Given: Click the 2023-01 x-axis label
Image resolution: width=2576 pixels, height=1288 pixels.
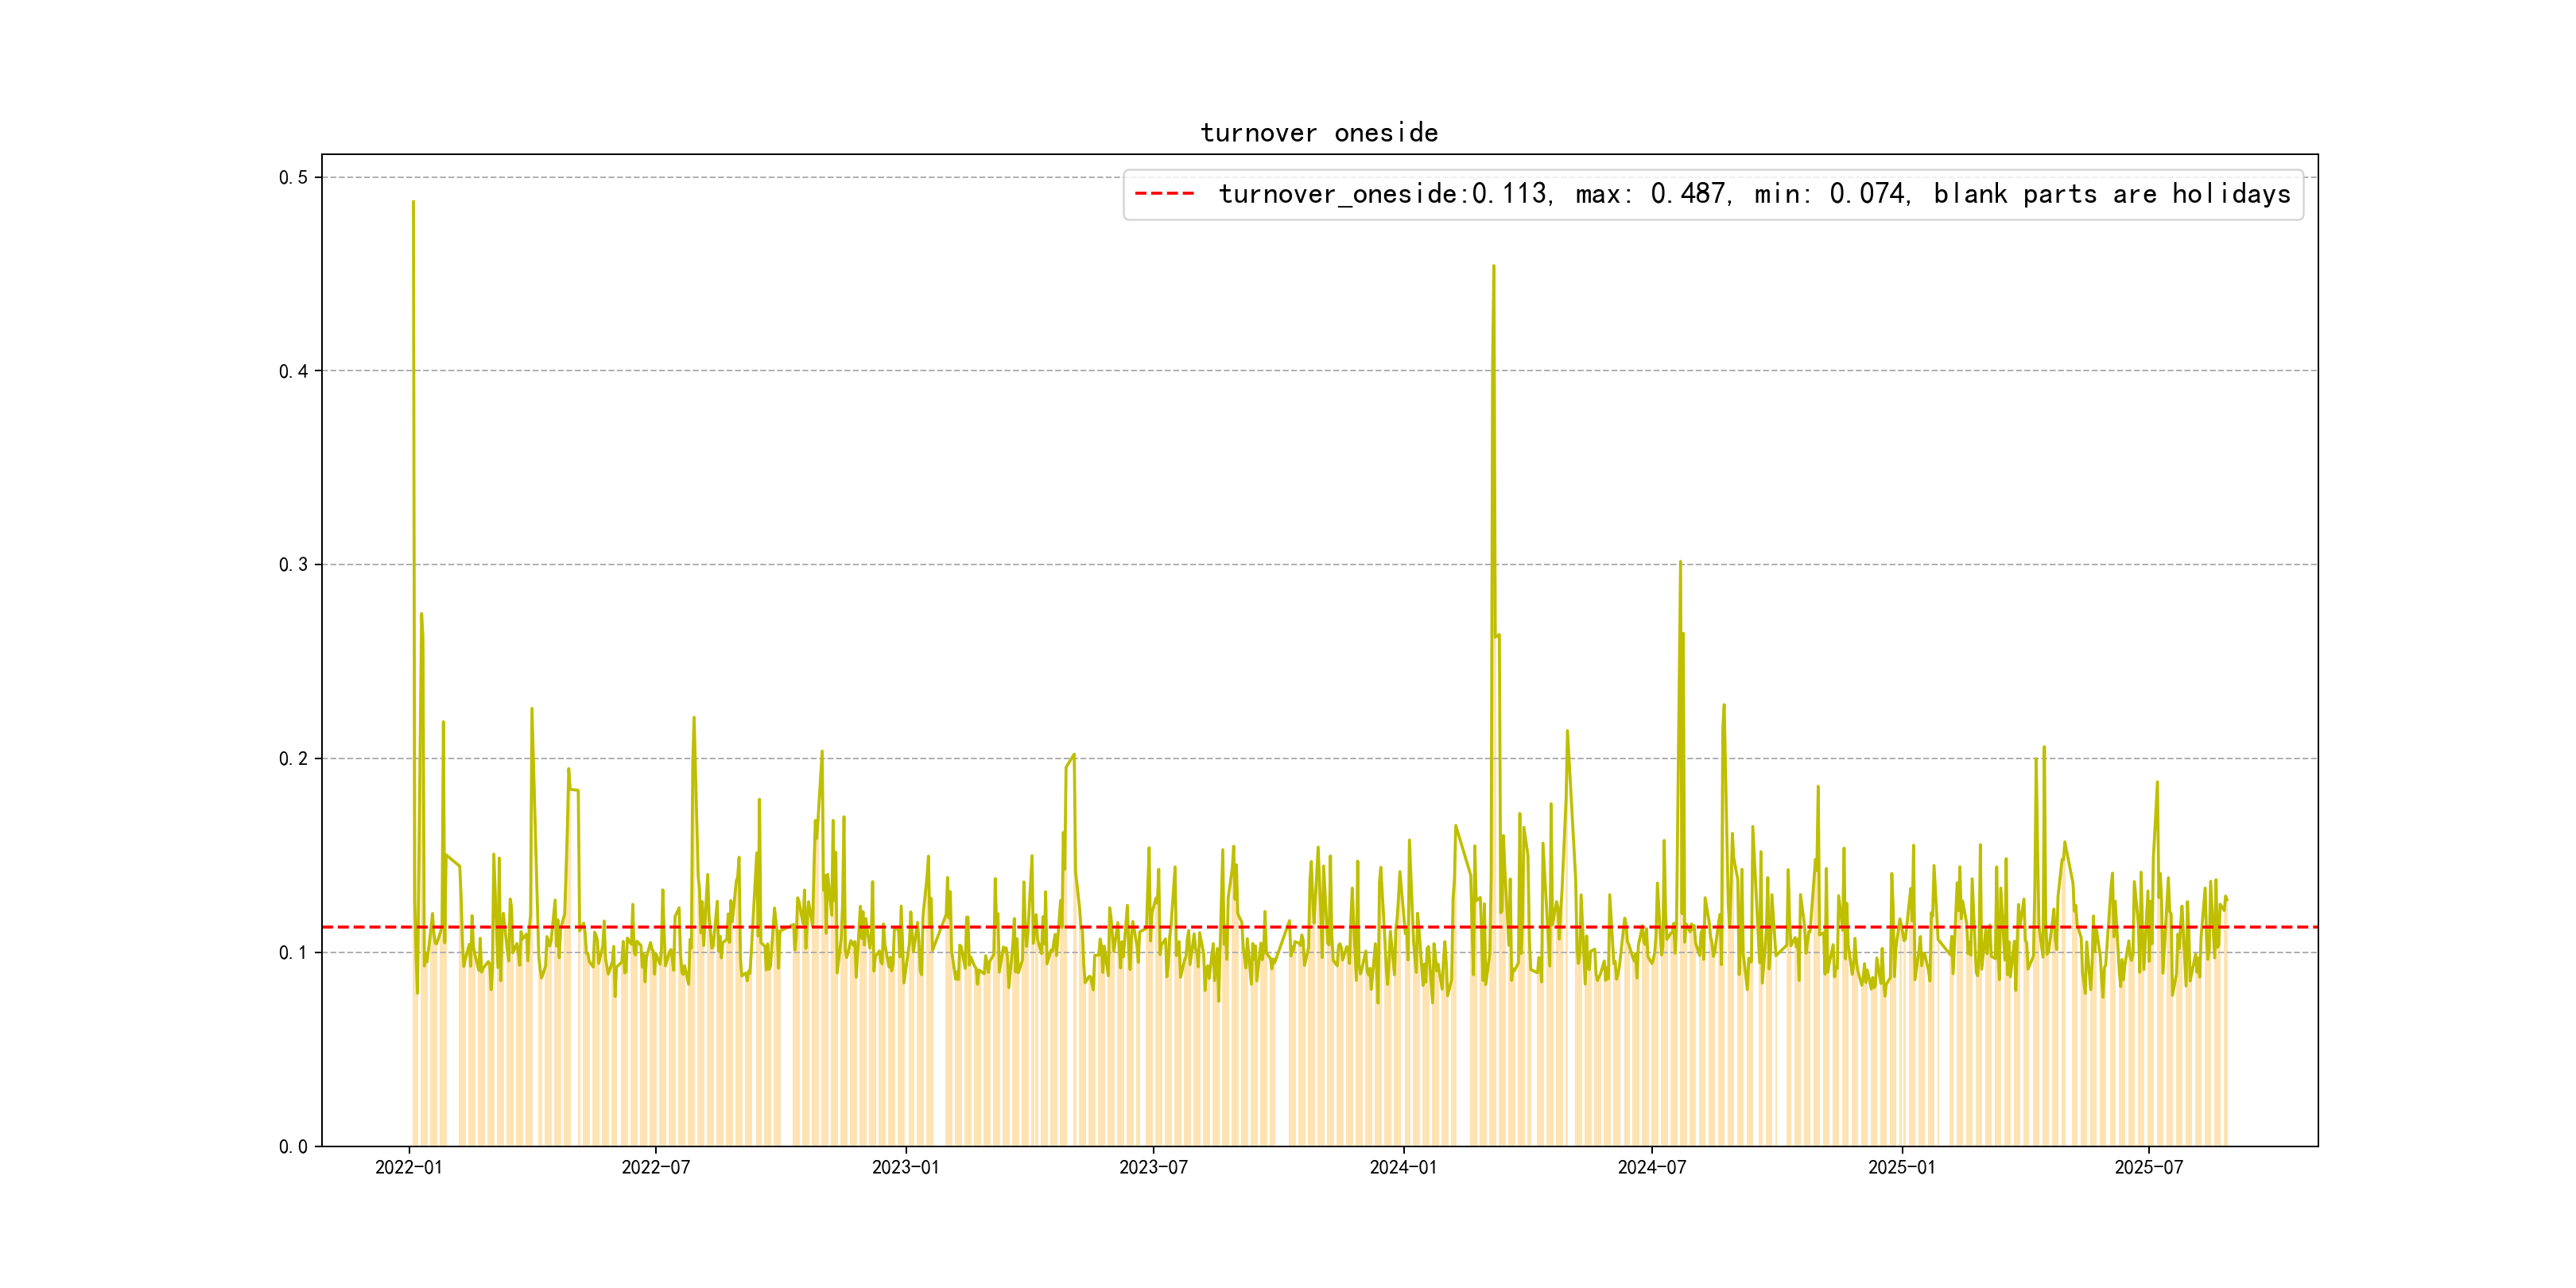Looking at the screenshot, I should click(905, 1167).
